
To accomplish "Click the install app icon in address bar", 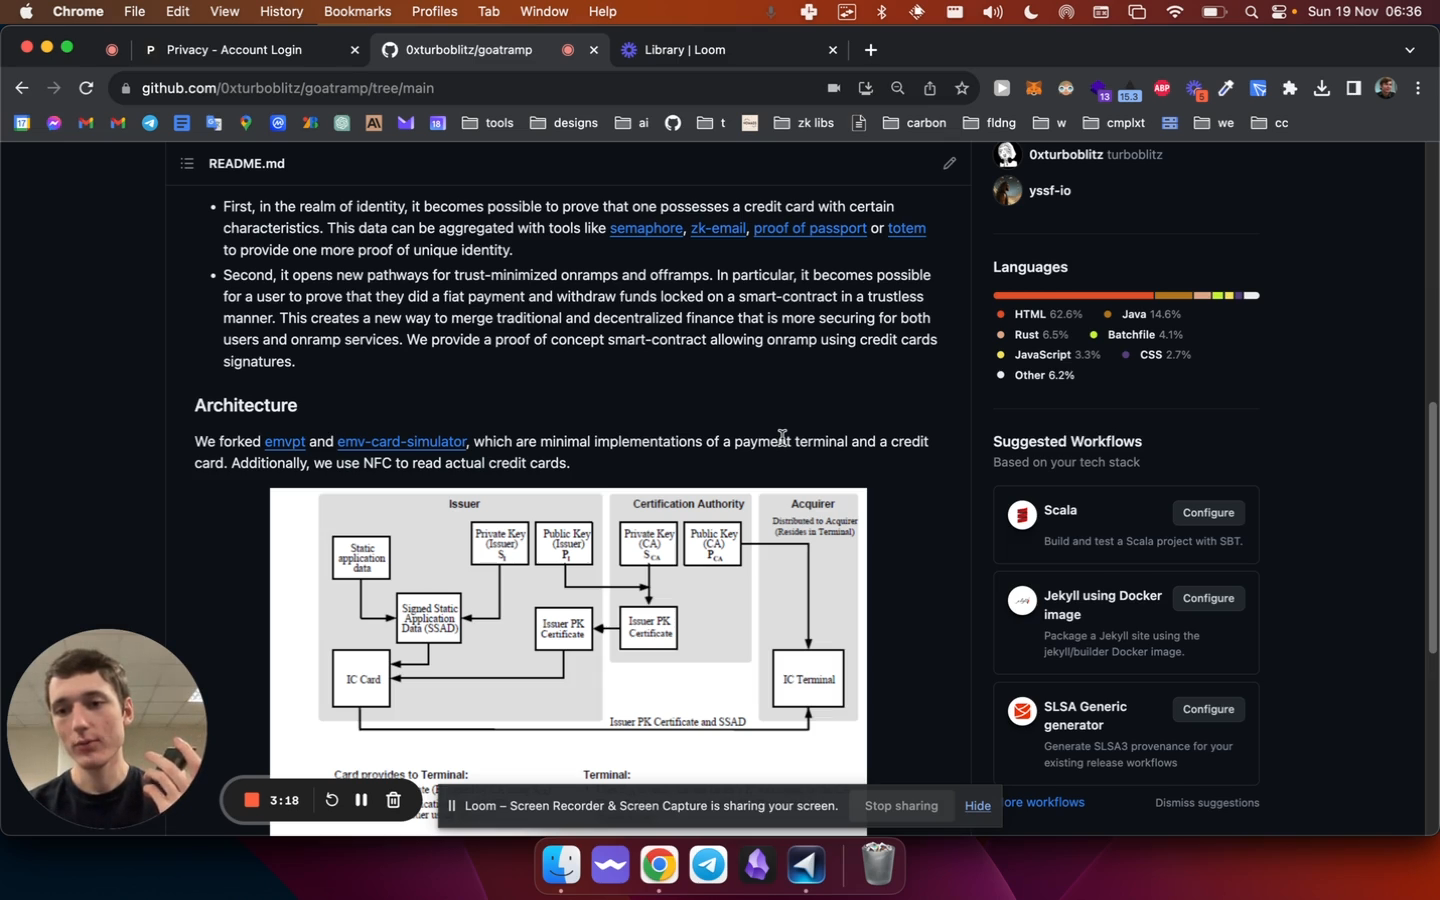I will click(x=866, y=88).
